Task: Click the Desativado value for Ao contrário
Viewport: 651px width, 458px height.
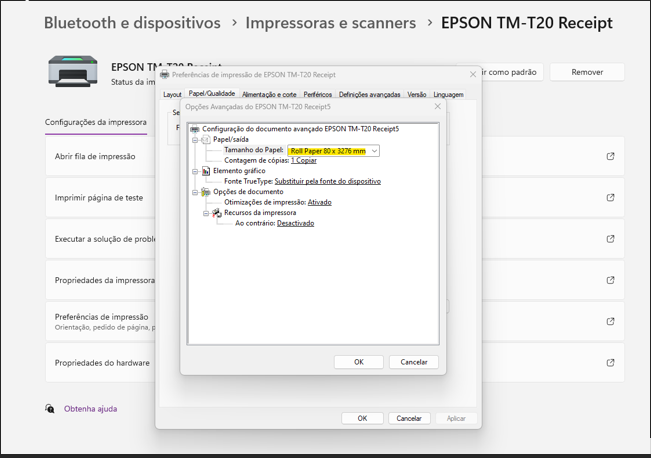Action: coord(295,223)
